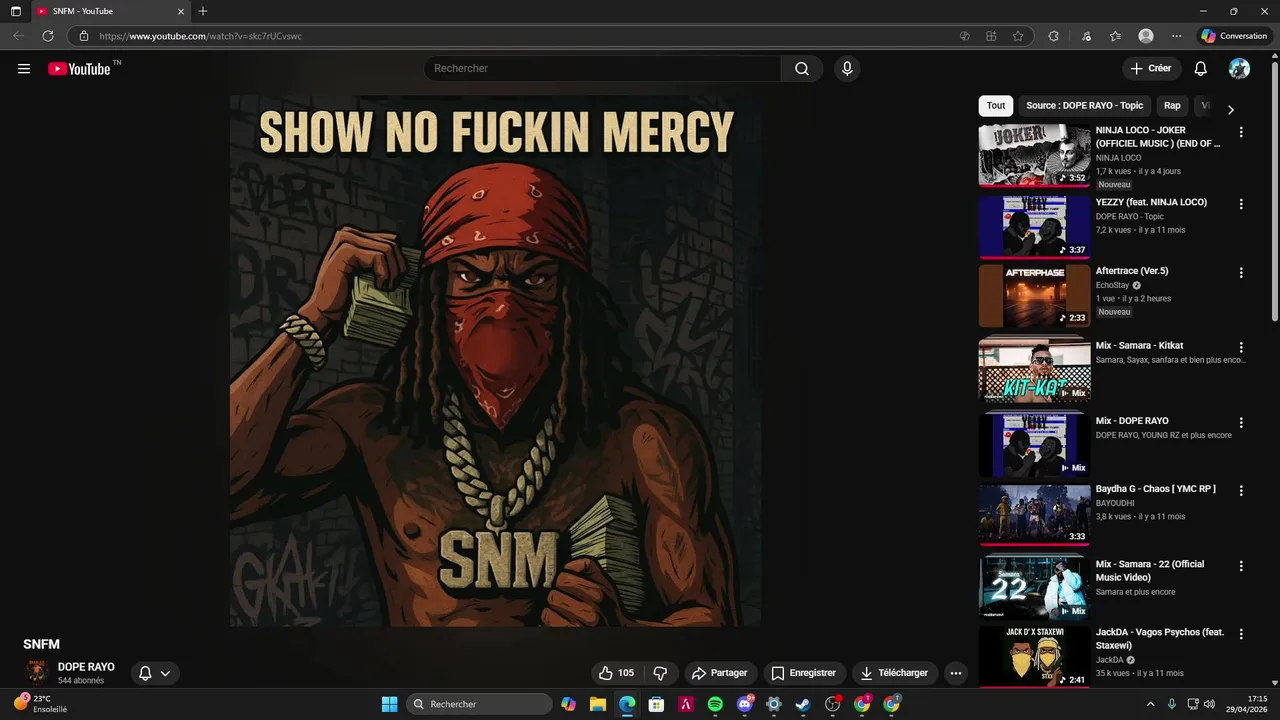
Task: Open the browser tab actions menu
Action: [15, 11]
